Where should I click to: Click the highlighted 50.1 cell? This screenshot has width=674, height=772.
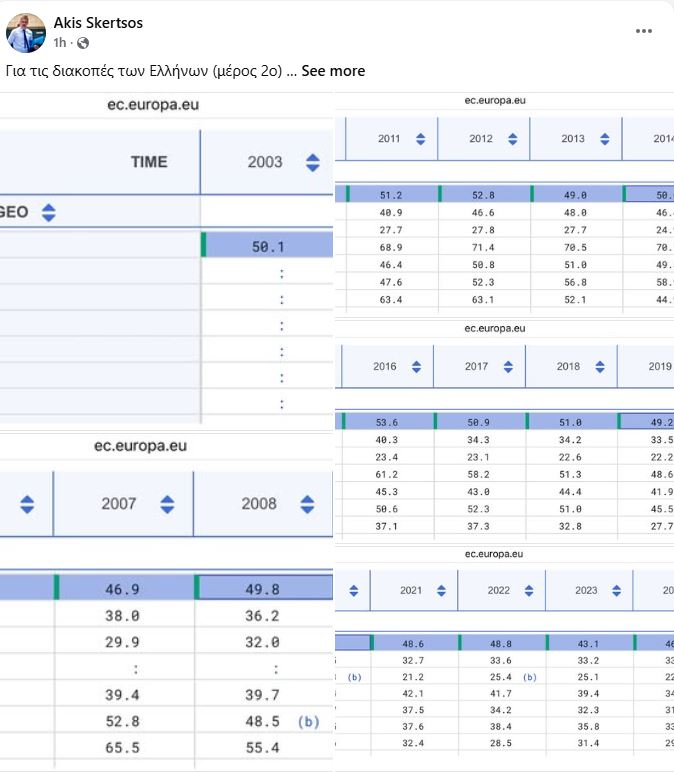268,246
